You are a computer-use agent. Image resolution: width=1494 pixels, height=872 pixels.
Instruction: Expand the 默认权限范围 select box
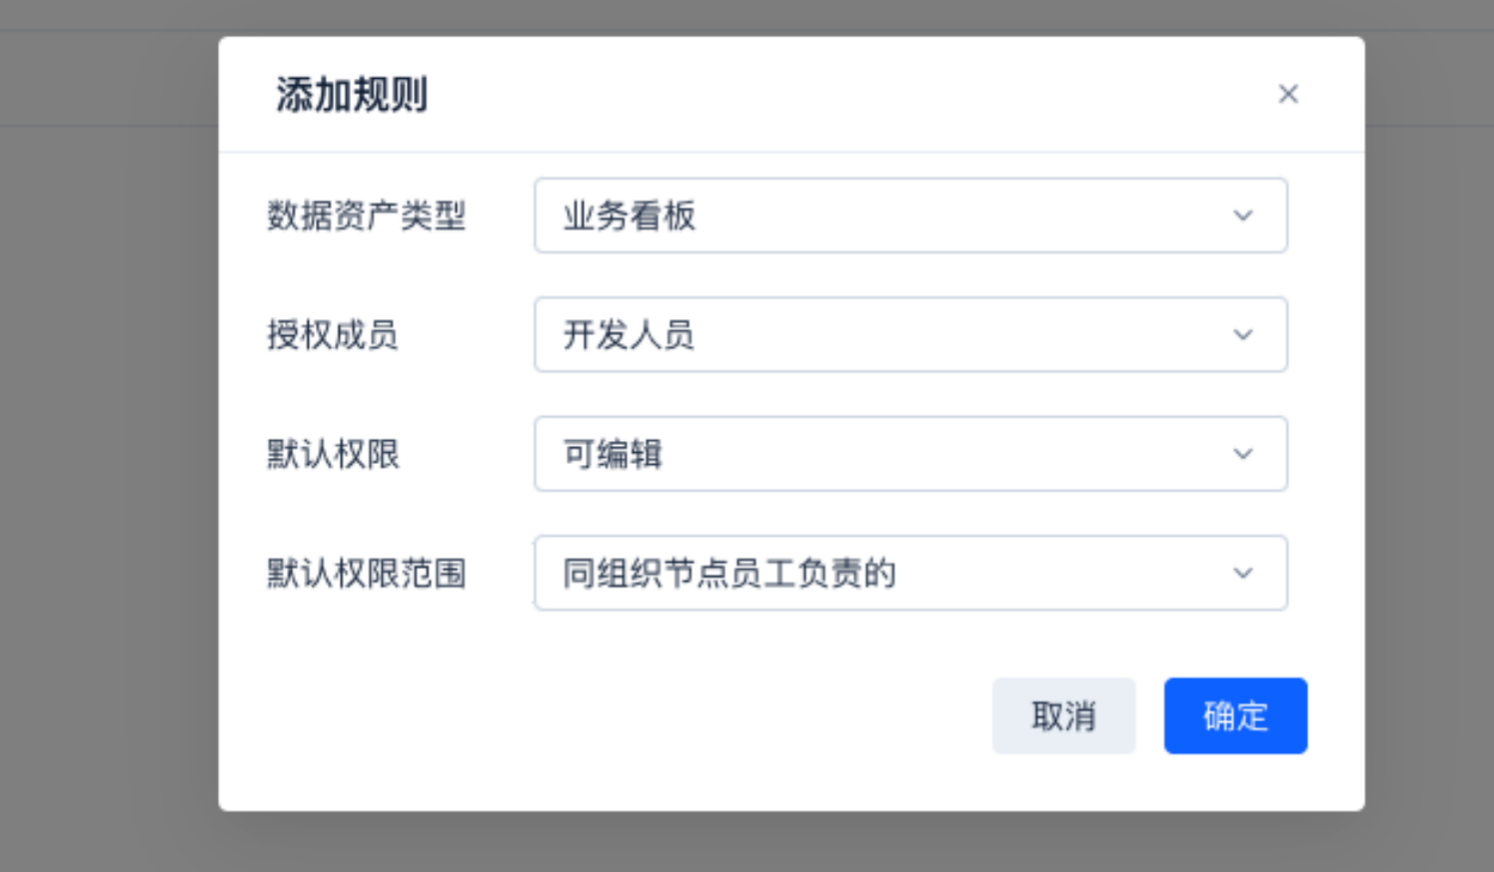click(910, 573)
